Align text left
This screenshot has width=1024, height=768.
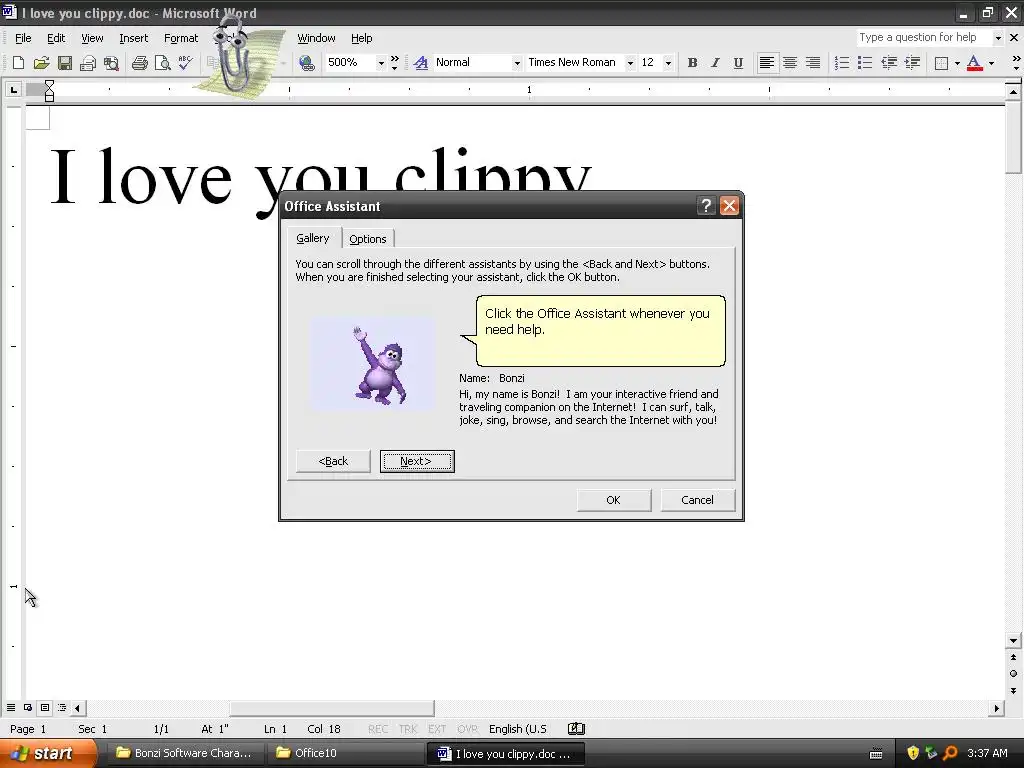pos(767,63)
